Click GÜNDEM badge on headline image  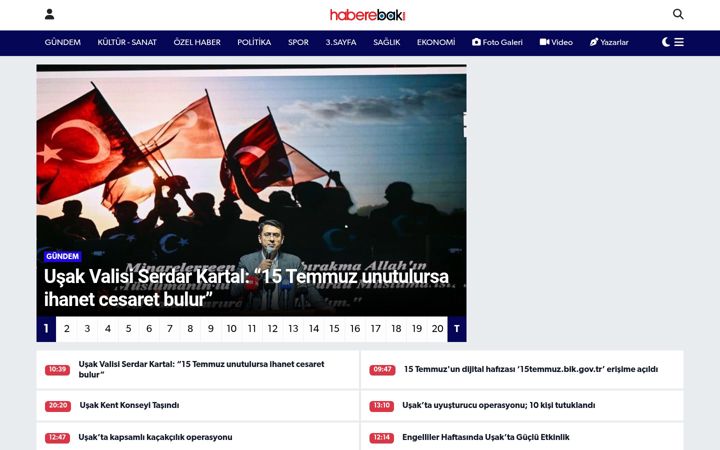click(x=62, y=256)
